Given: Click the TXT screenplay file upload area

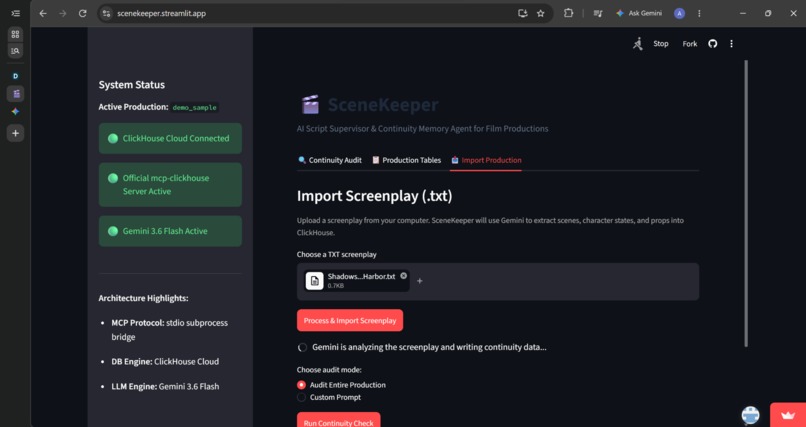Looking at the screenshot, I should point(498,282).
